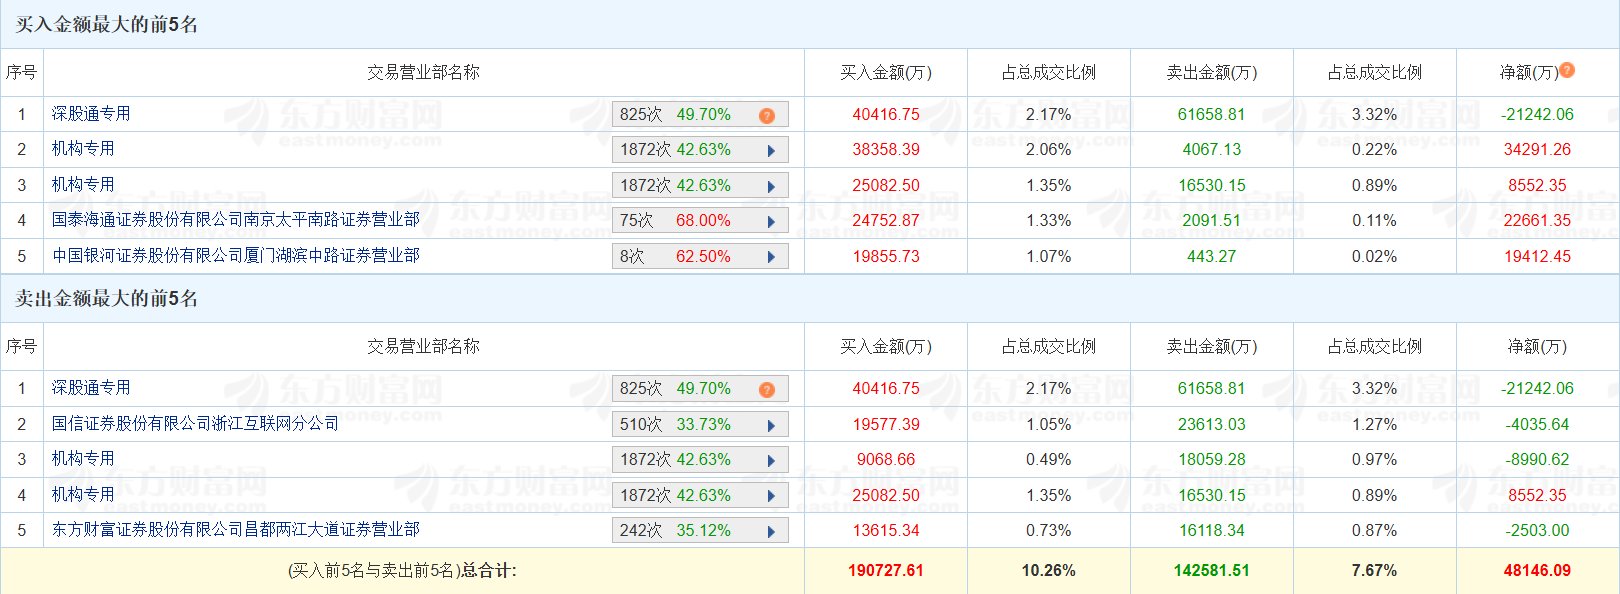Click blue arrow icon in 东方财富证券 row

pos(771,531)
